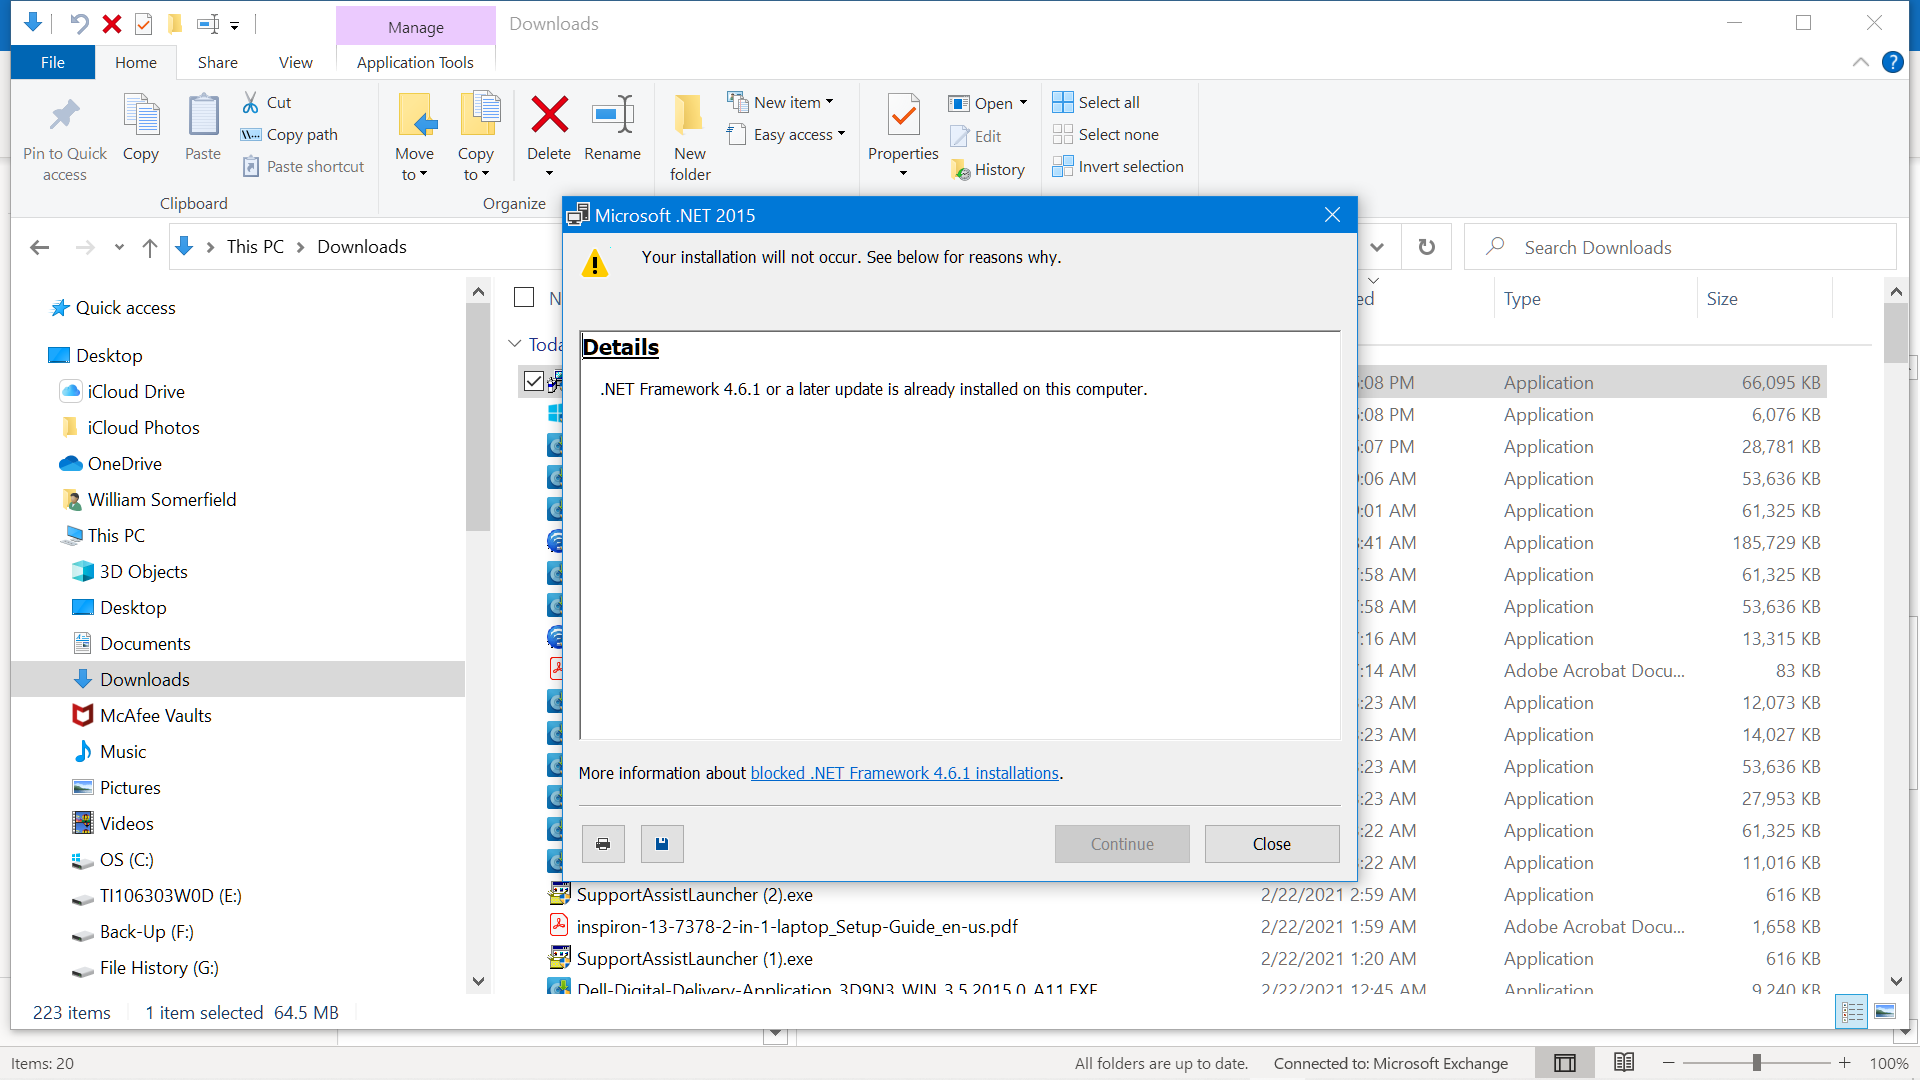This screenshot has height=1080, width=1920.
Task: Click the save icon in .NET dialog
Action: pos(662,844)
